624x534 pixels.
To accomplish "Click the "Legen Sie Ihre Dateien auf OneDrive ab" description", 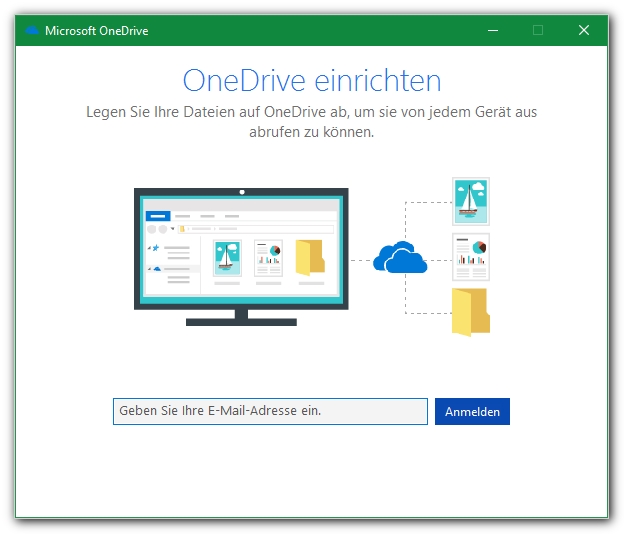I will coord(312,122).
